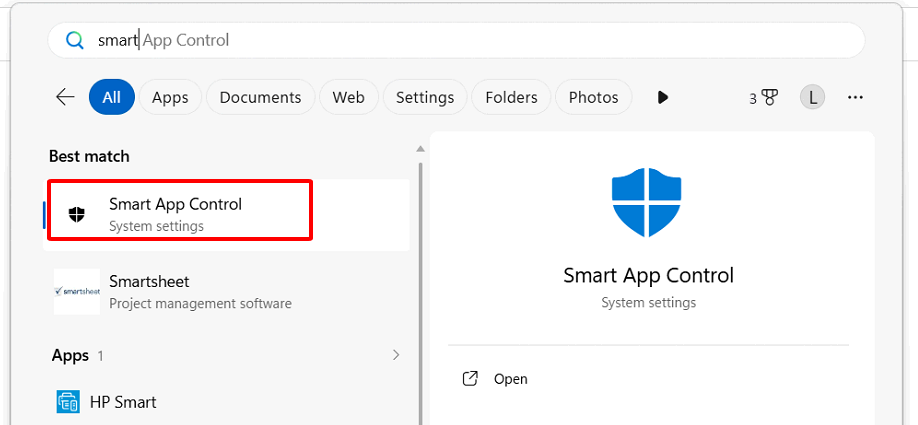Click the HP Smart printer icon
Viewport: 918px width, 425px height.
point(68,402)
